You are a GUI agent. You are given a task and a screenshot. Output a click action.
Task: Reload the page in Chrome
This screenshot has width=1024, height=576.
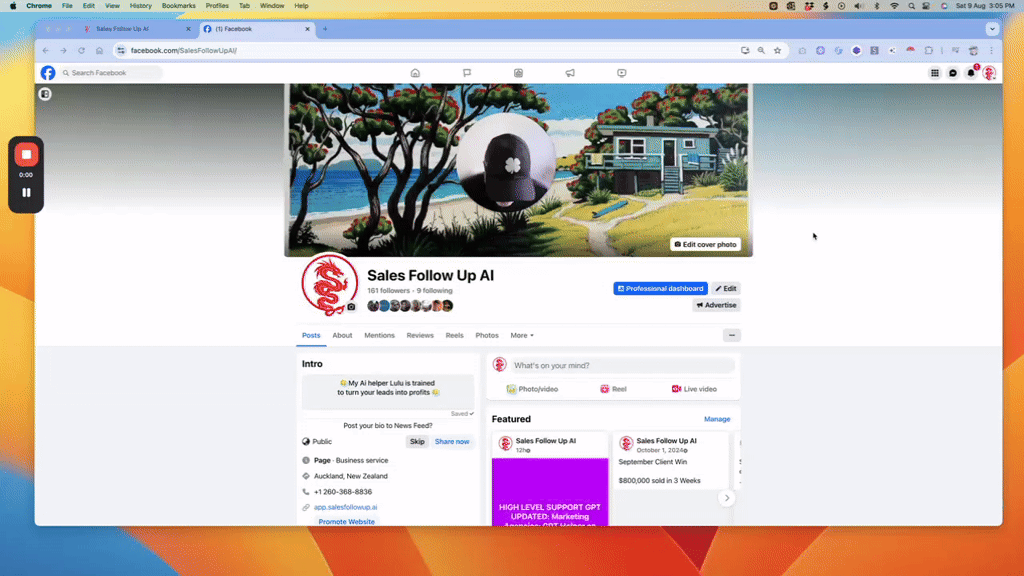pos(82,50)
